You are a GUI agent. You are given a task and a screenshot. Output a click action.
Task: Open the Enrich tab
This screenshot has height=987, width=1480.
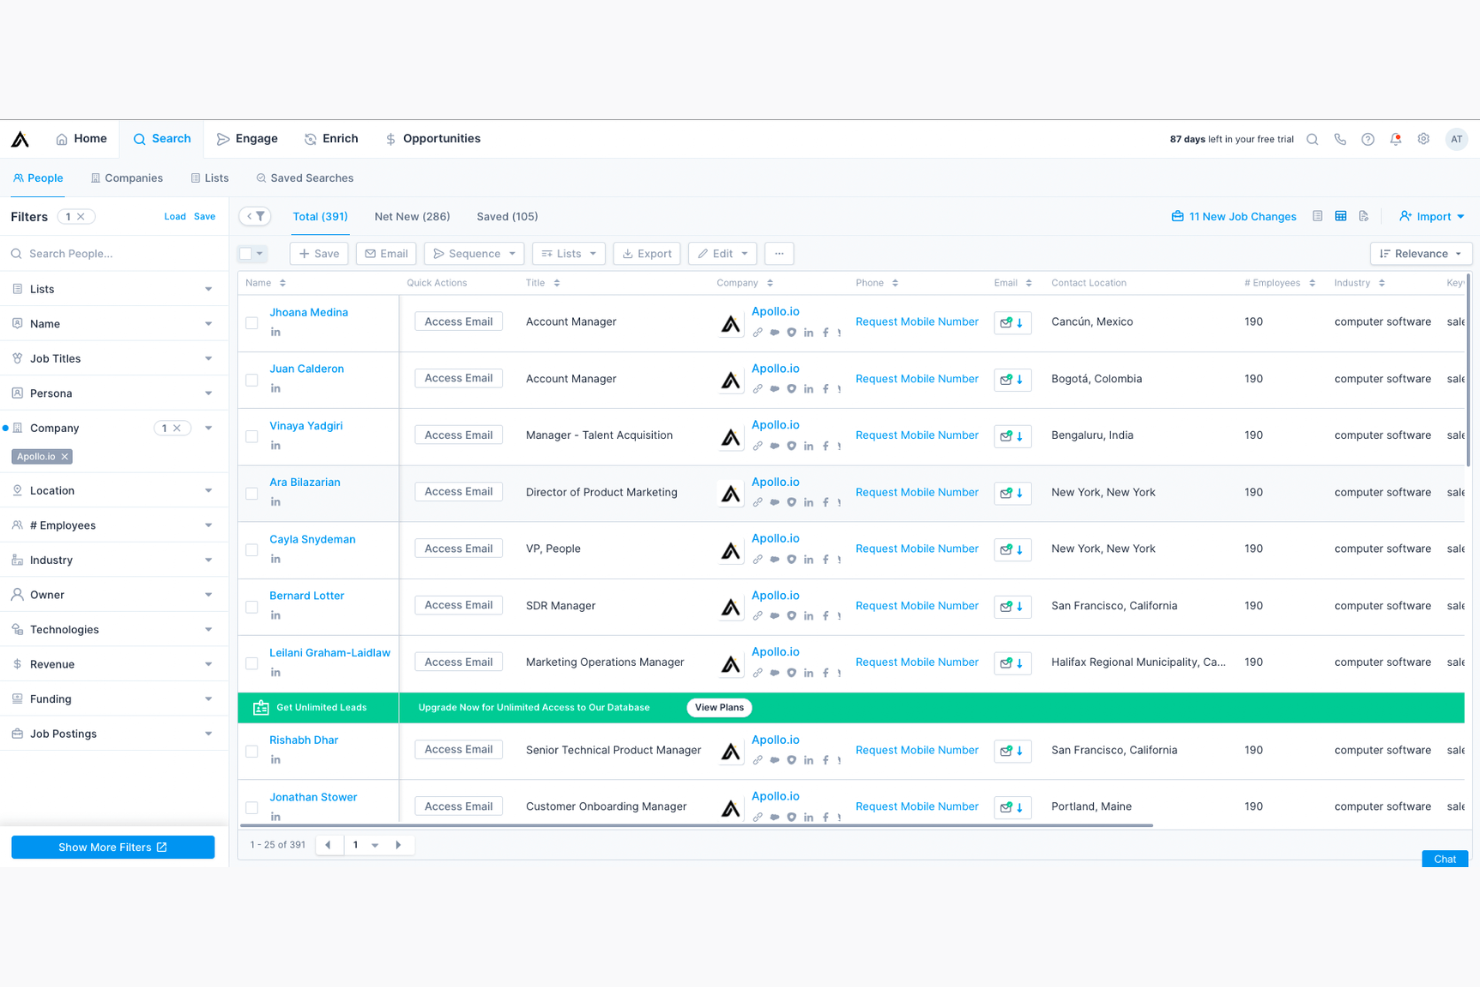click(x=331, y=139)
